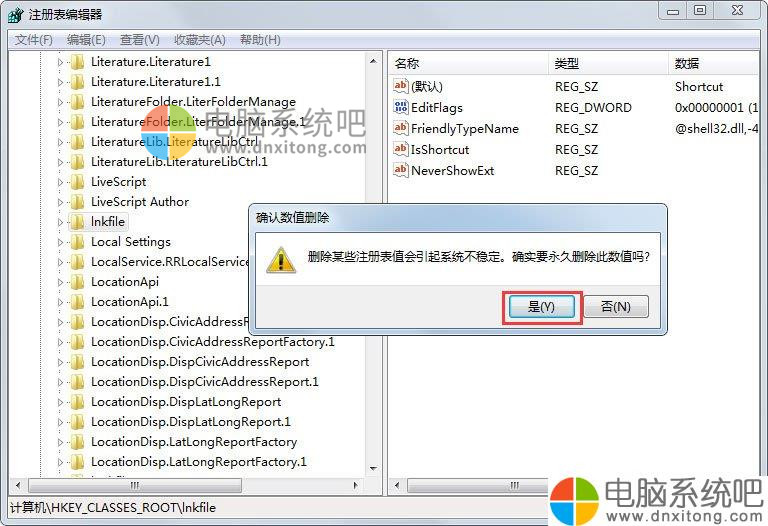Click the tree pane's horizontal scrollbar thumb
Image resolution: width=768 pixels, height=526 pixels.
click(135, 485)
